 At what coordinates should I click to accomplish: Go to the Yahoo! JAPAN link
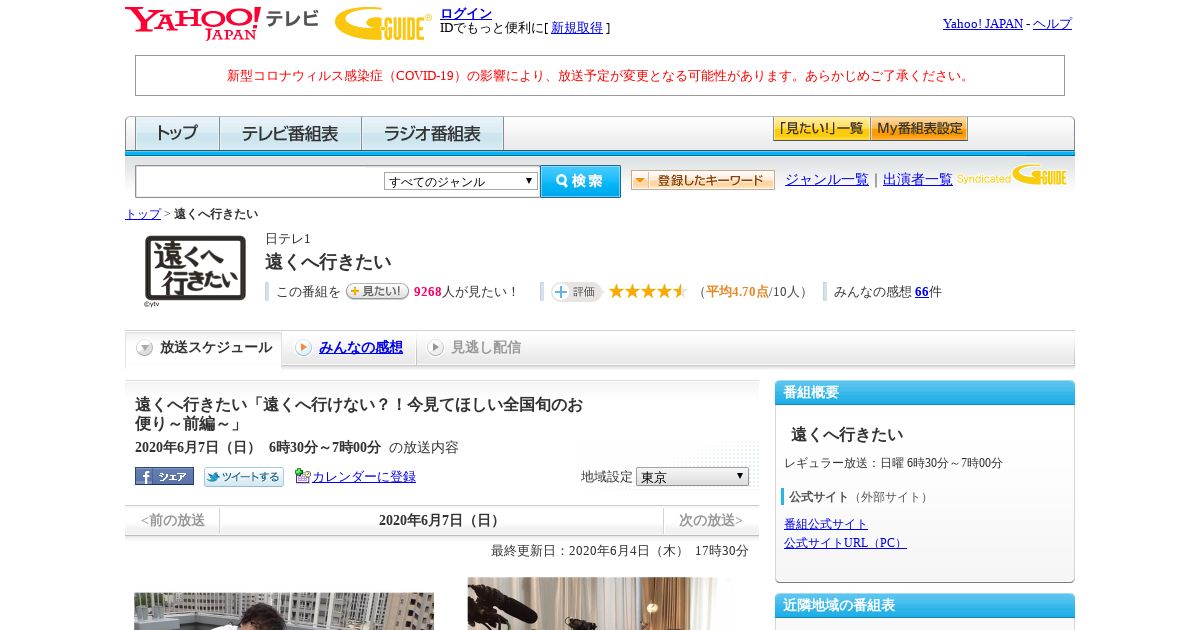tap(983, 23)
